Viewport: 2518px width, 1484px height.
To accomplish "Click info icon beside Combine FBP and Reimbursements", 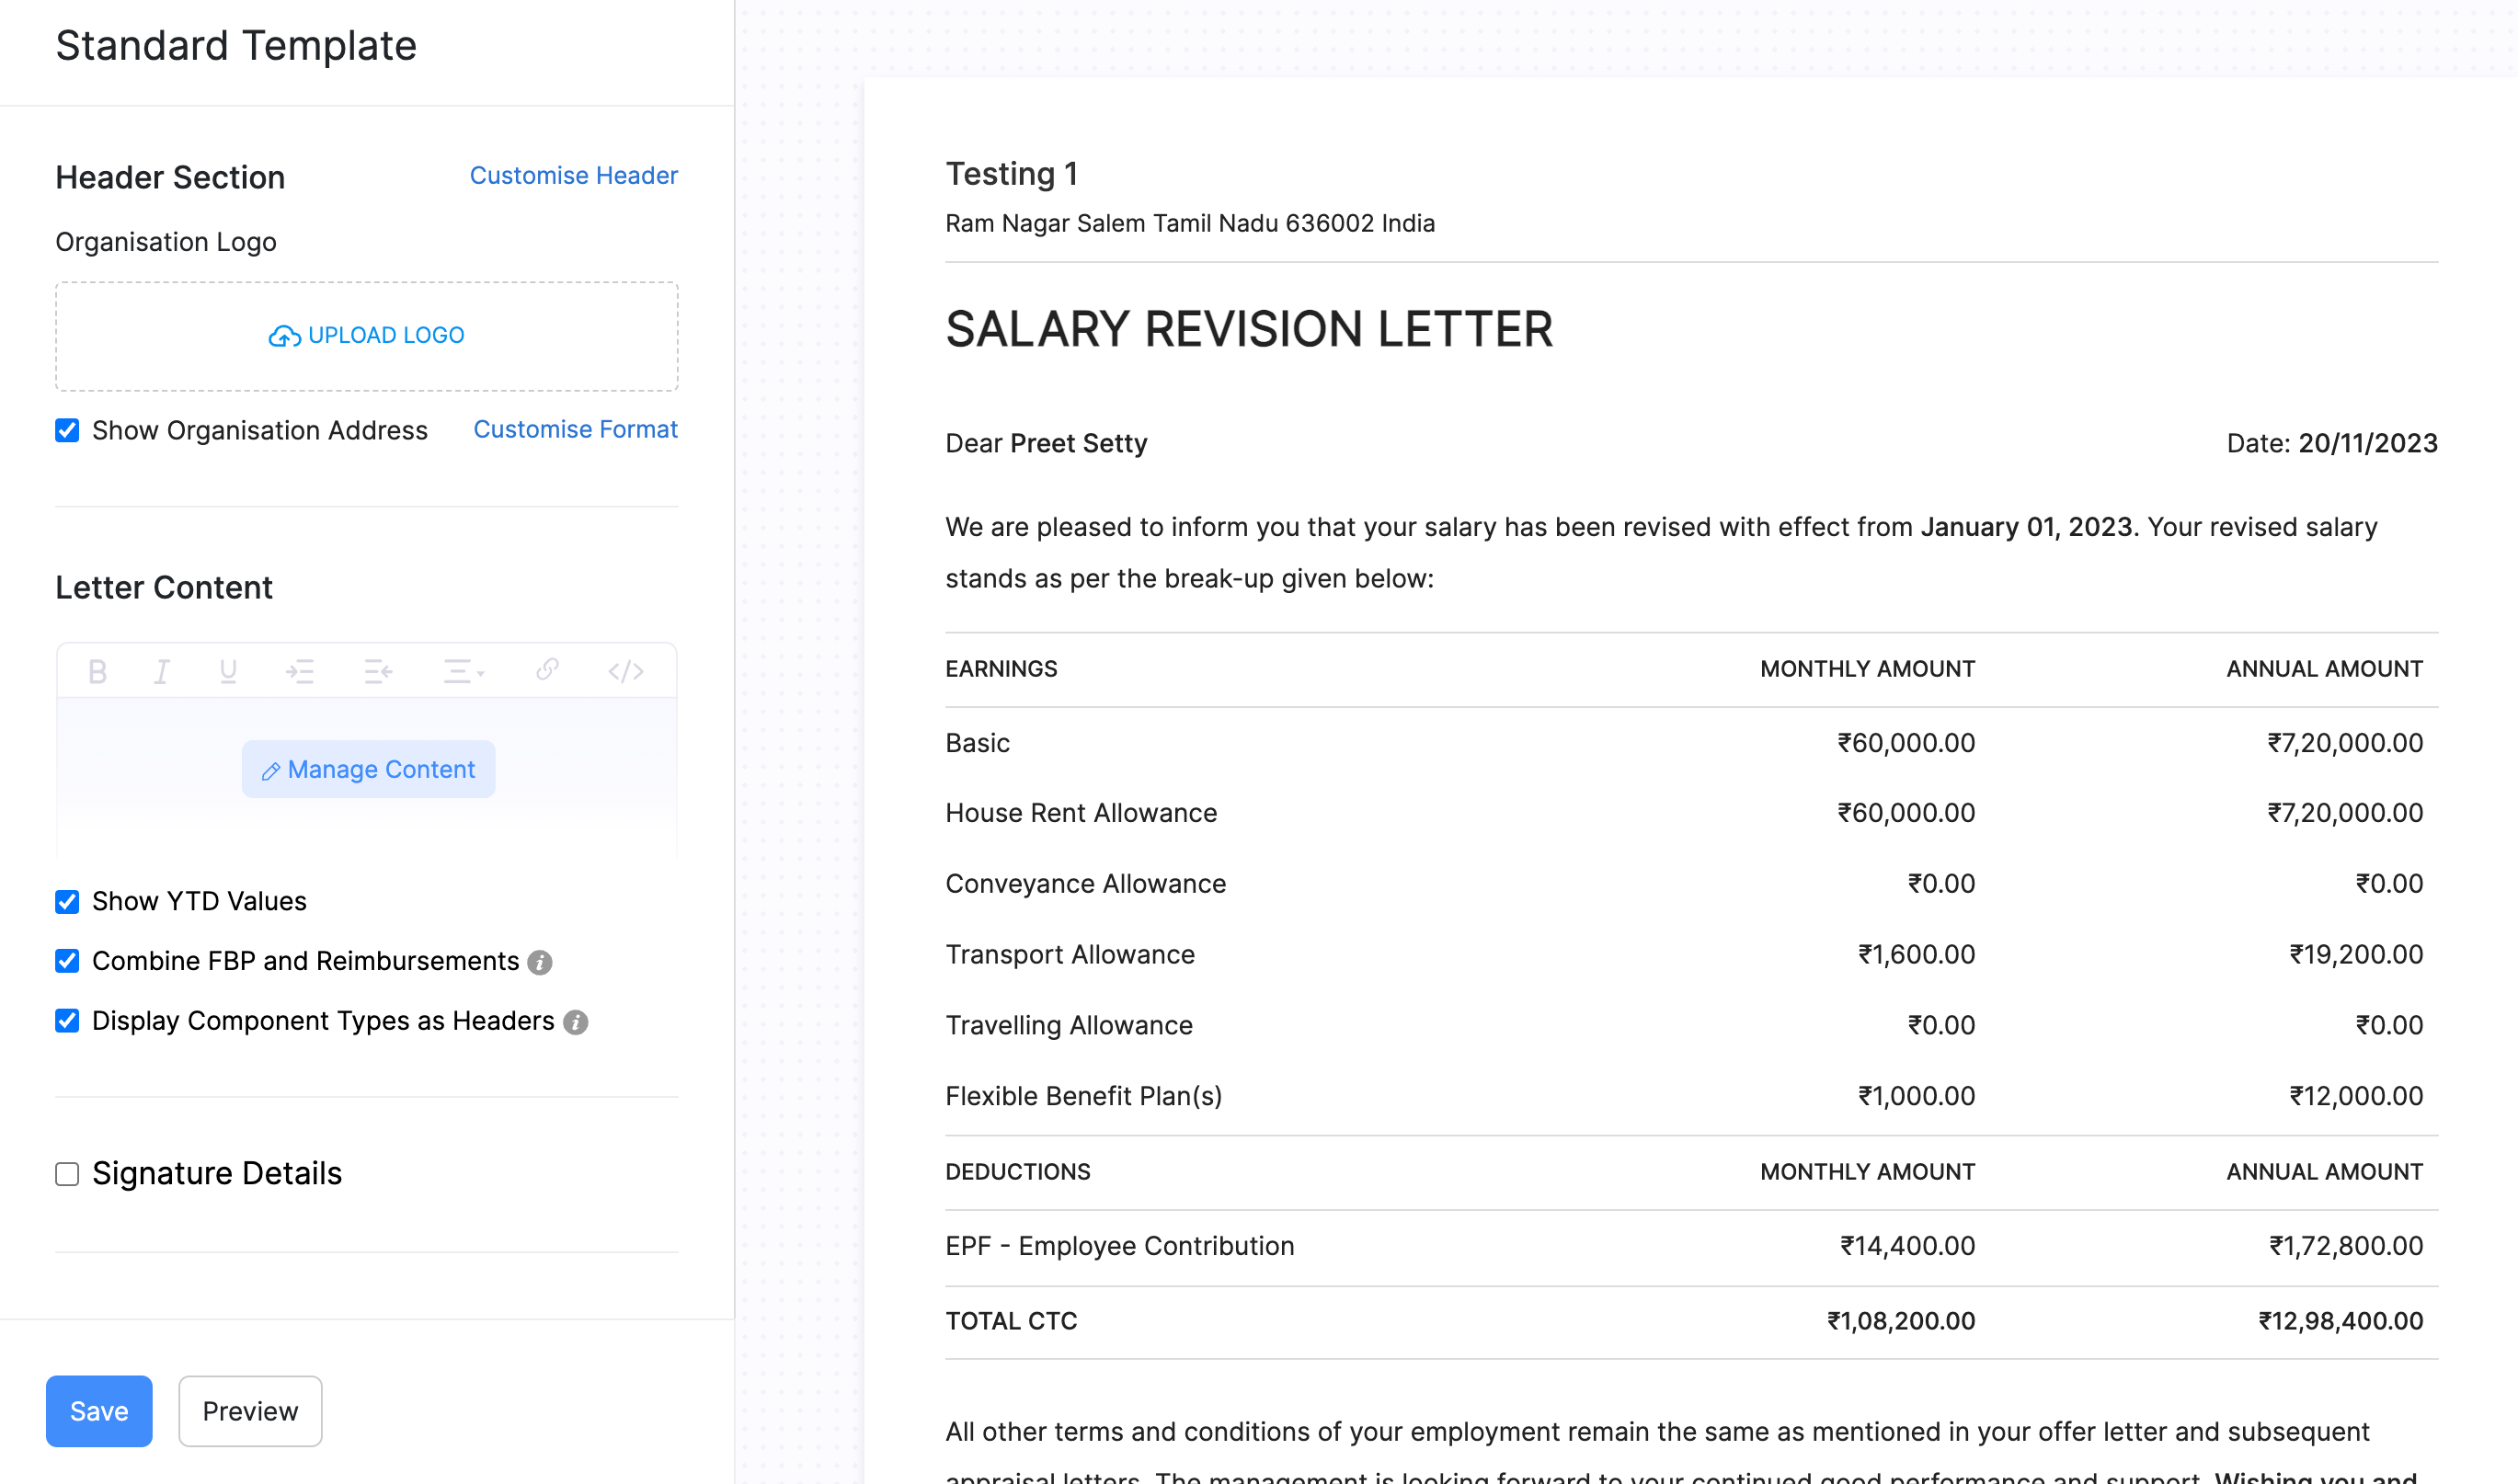I will (540, 962).
